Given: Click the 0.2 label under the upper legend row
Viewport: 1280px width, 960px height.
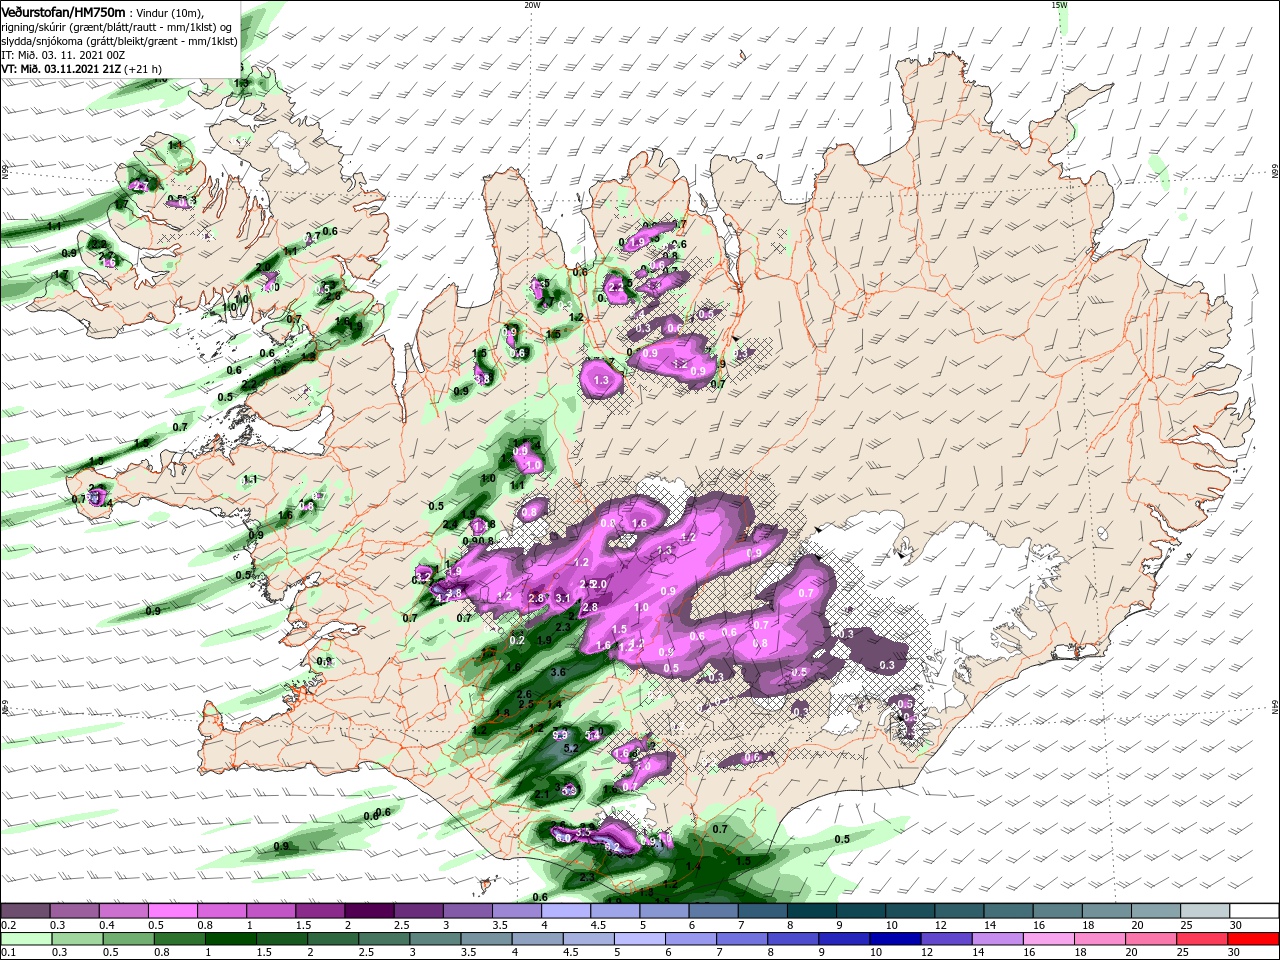Looking at the screenshot, I should [x=7, y=925].
